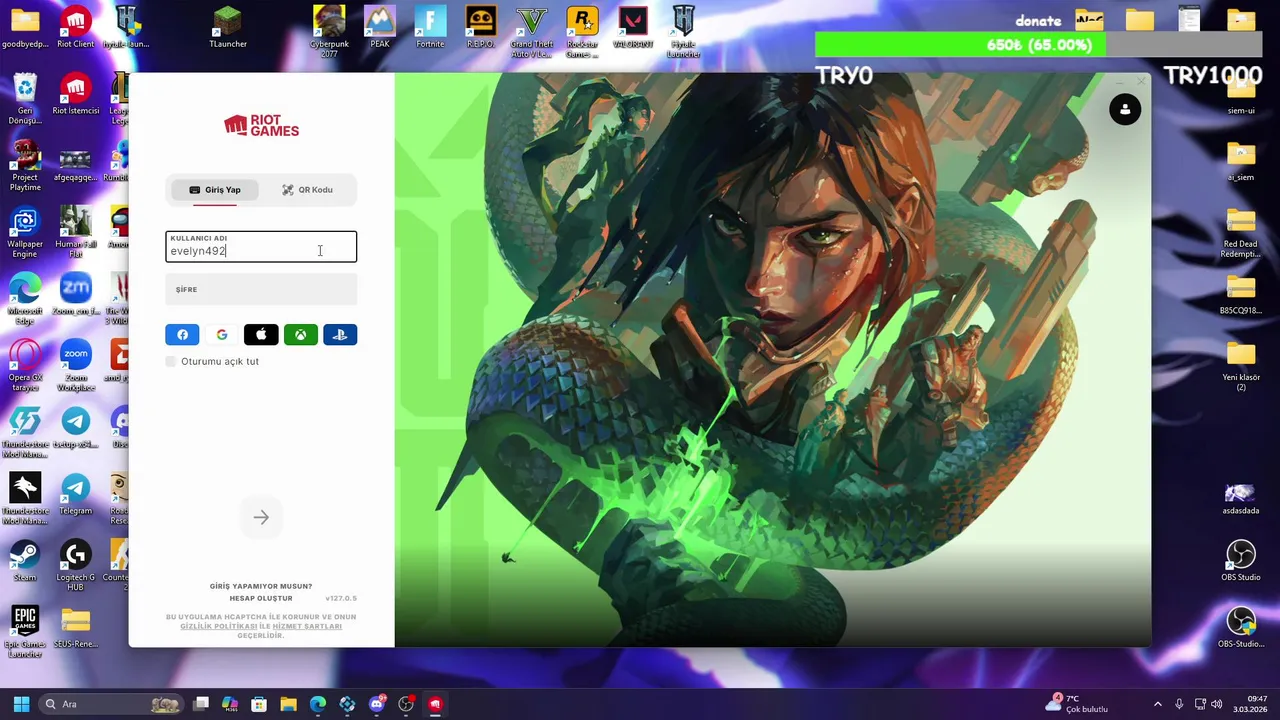
Task: Enable the Oturumu açık tut checkbox
Action: [x=171, y=361]
